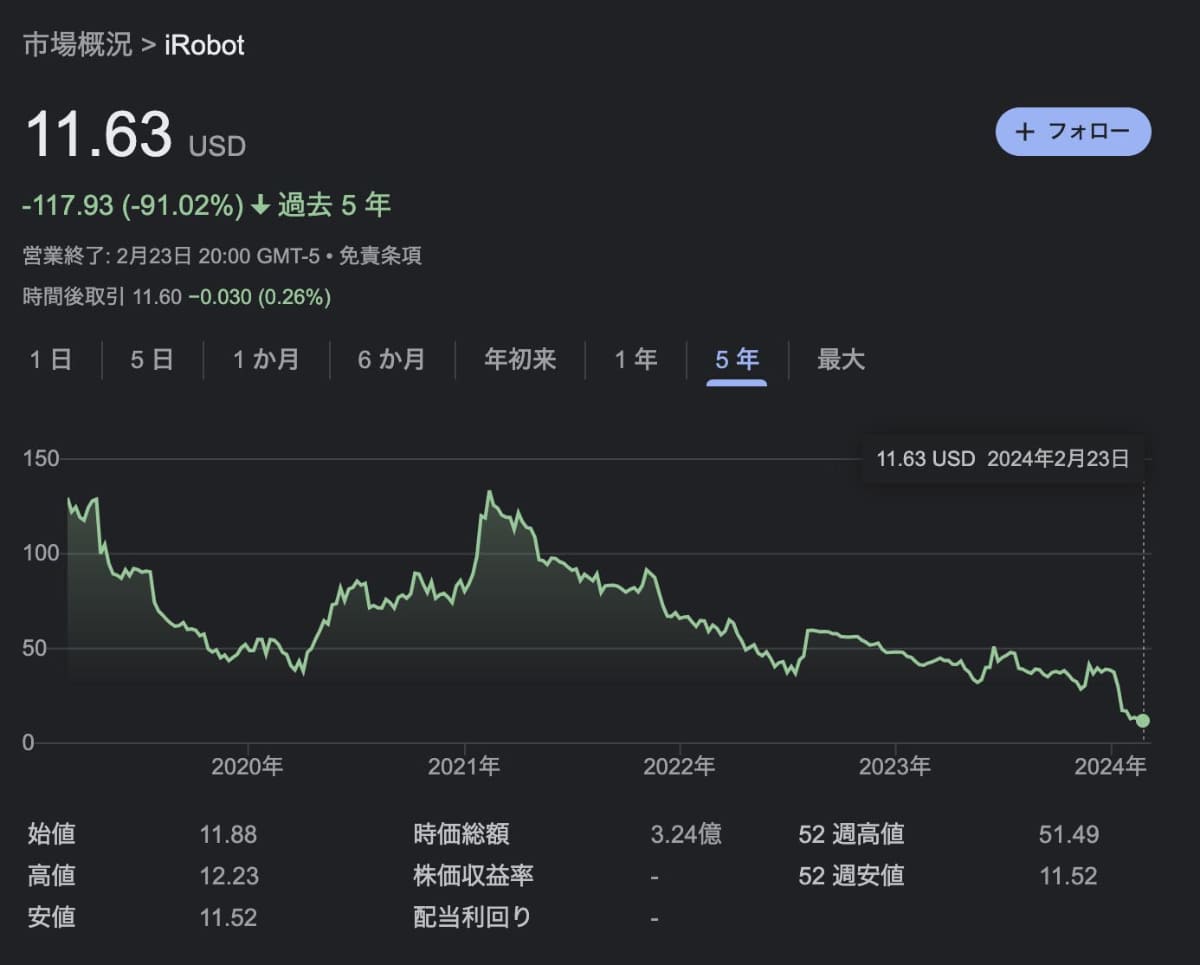Click the 2020年 x-axis label

[x=248, y=767]
